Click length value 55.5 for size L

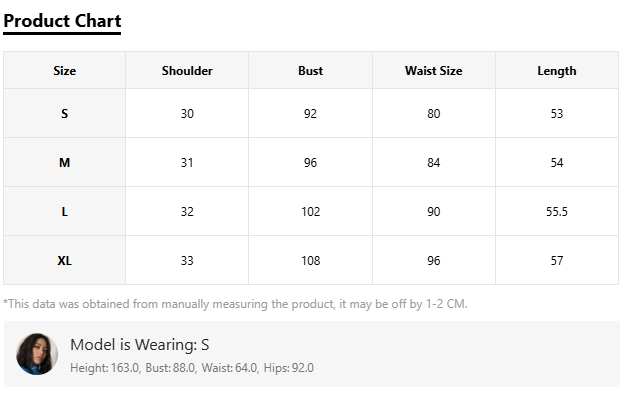(557, 212)
